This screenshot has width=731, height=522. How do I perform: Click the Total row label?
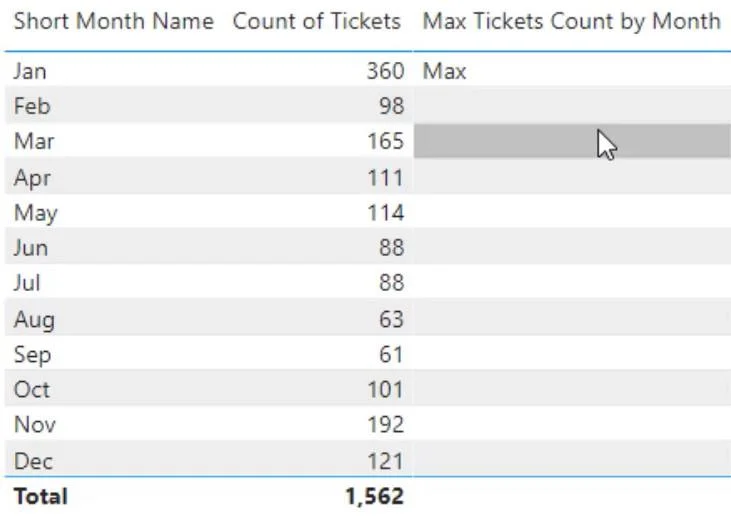tap(41, 496)
